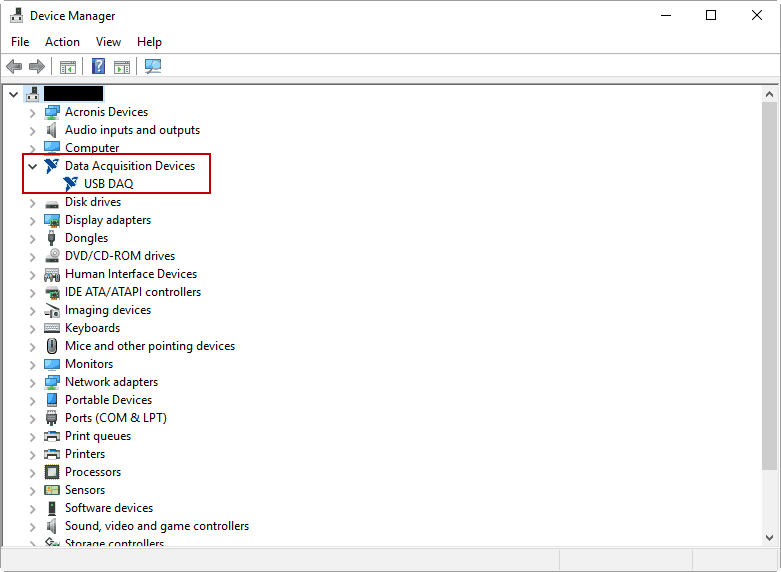Click the Scan for hardware changes toolbar icon

click(x=153, y=67)
